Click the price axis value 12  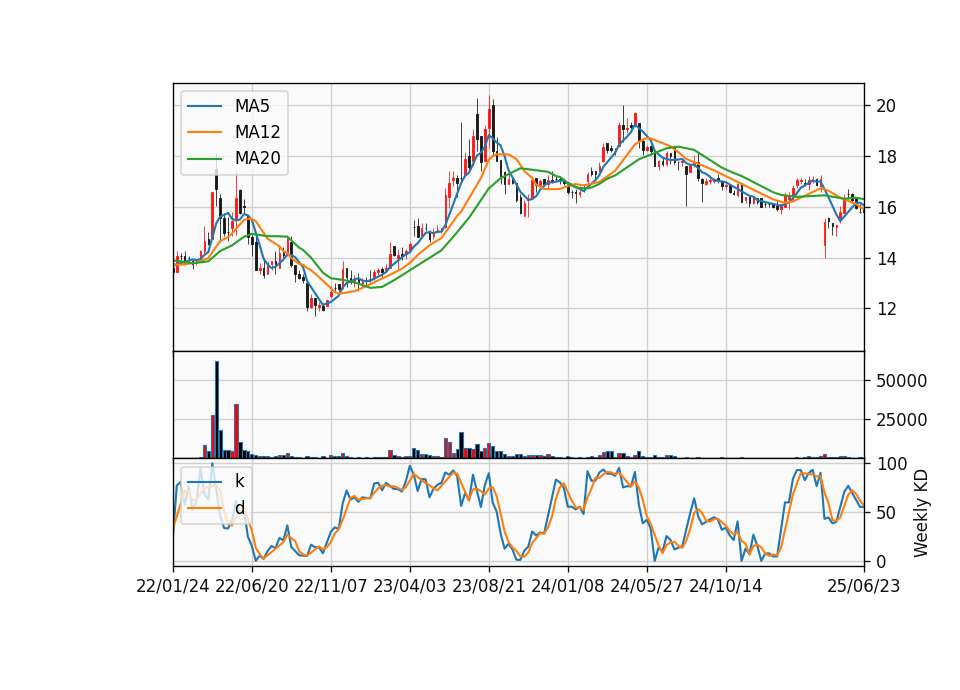(886, 309)
